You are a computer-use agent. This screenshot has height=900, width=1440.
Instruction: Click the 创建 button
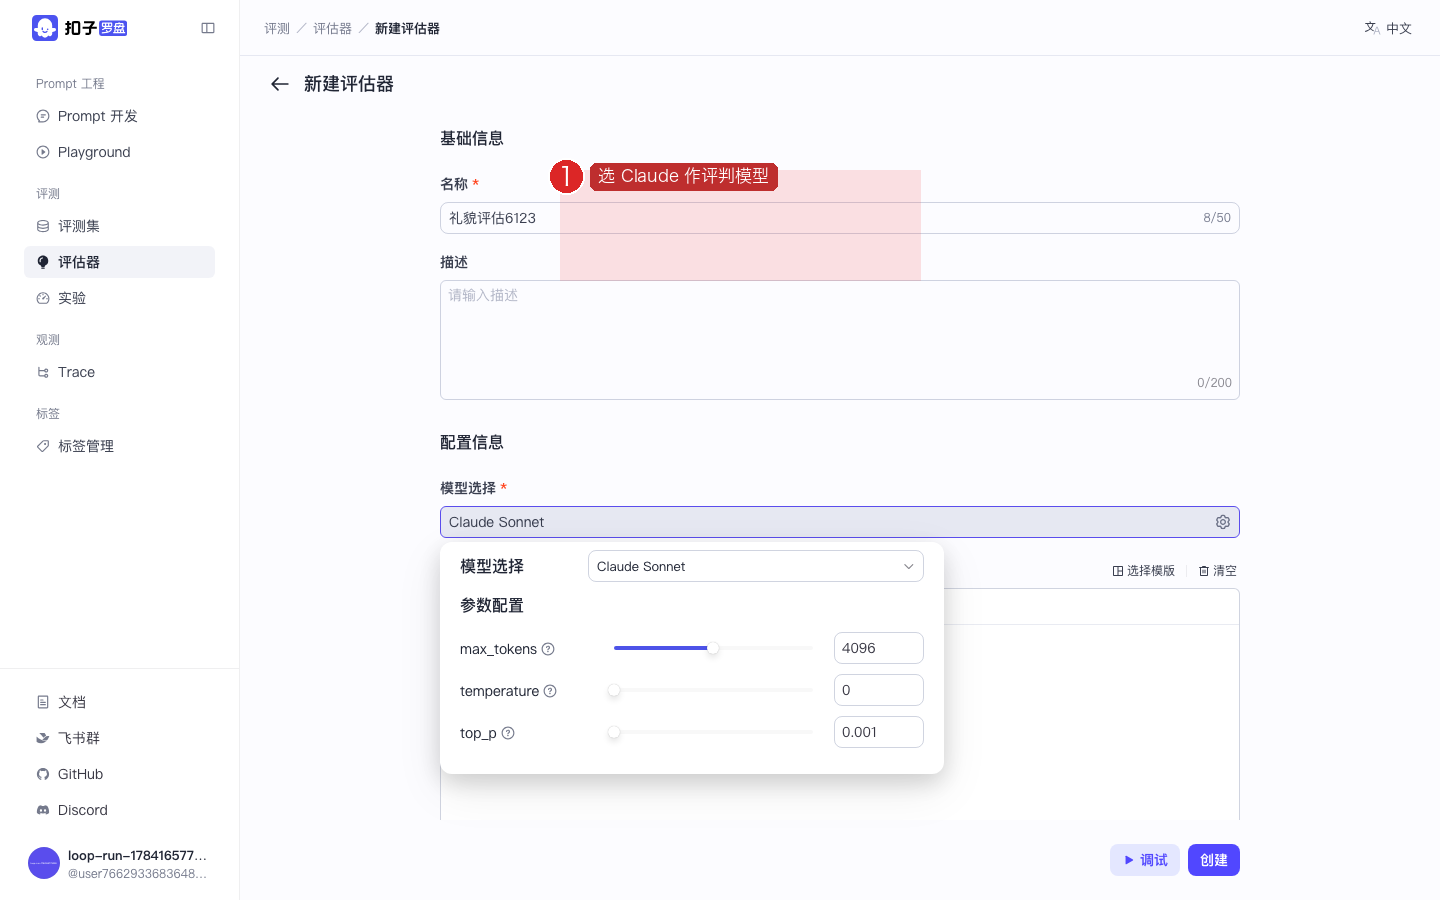(x=1214, y=860)
